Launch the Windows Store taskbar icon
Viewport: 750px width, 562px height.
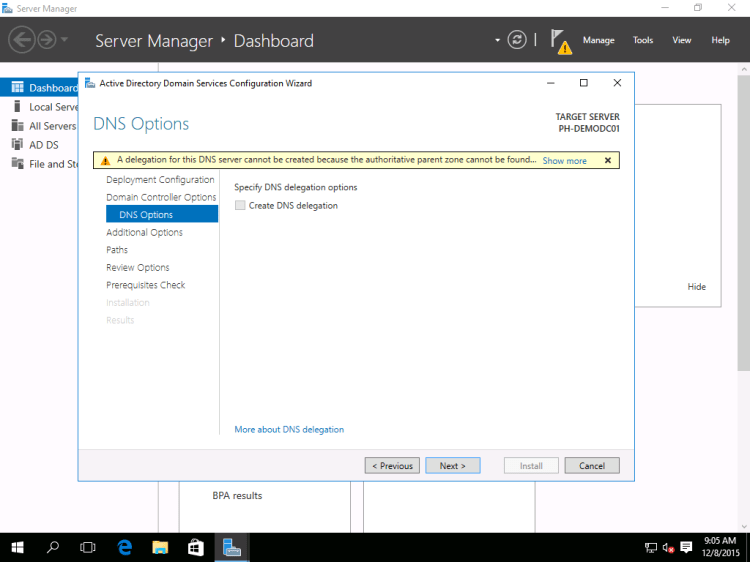(195, 547)
